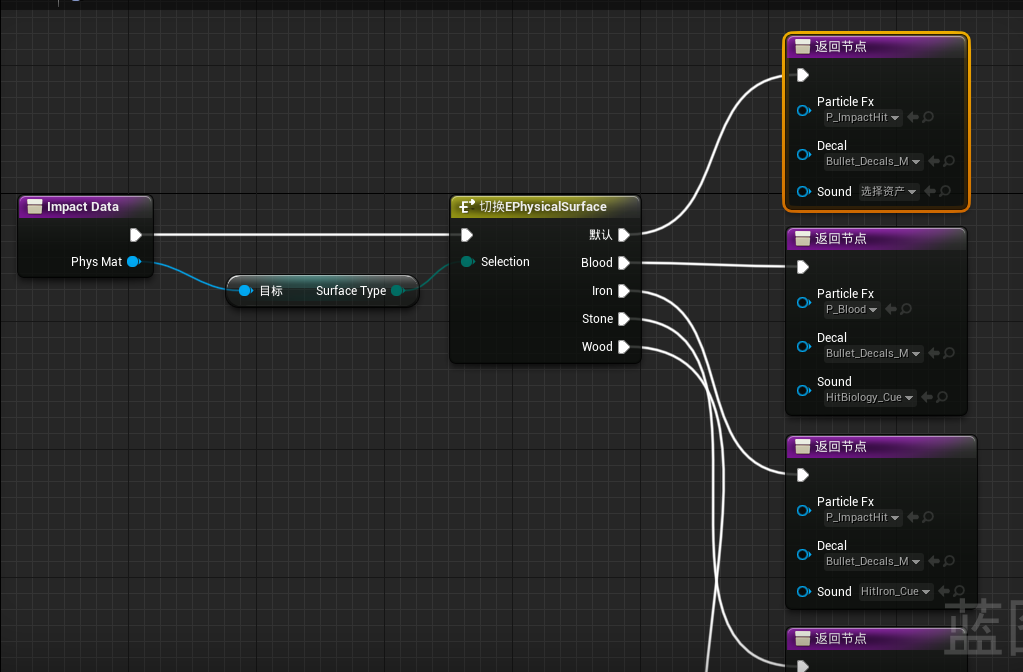
Task: Select the 切换EPhysicalSurface node title
Action: tap(545, 207)
